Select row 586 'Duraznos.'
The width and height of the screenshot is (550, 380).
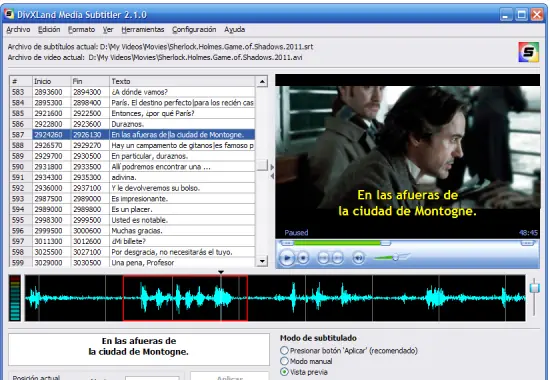132,124
